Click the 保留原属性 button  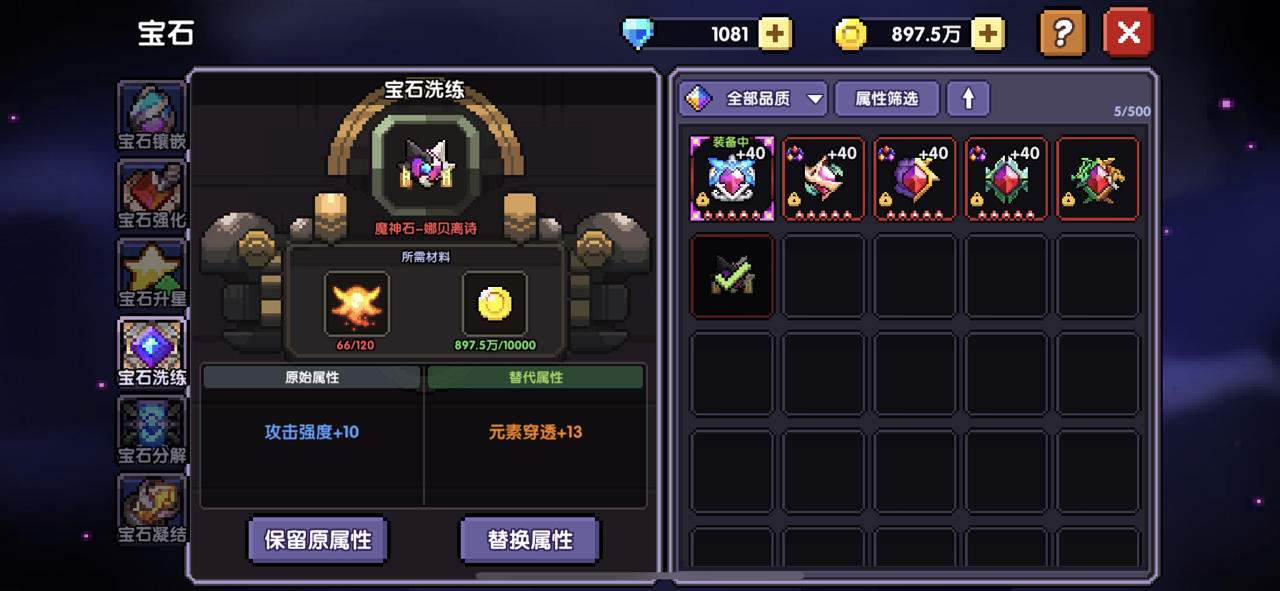point(318,540)
